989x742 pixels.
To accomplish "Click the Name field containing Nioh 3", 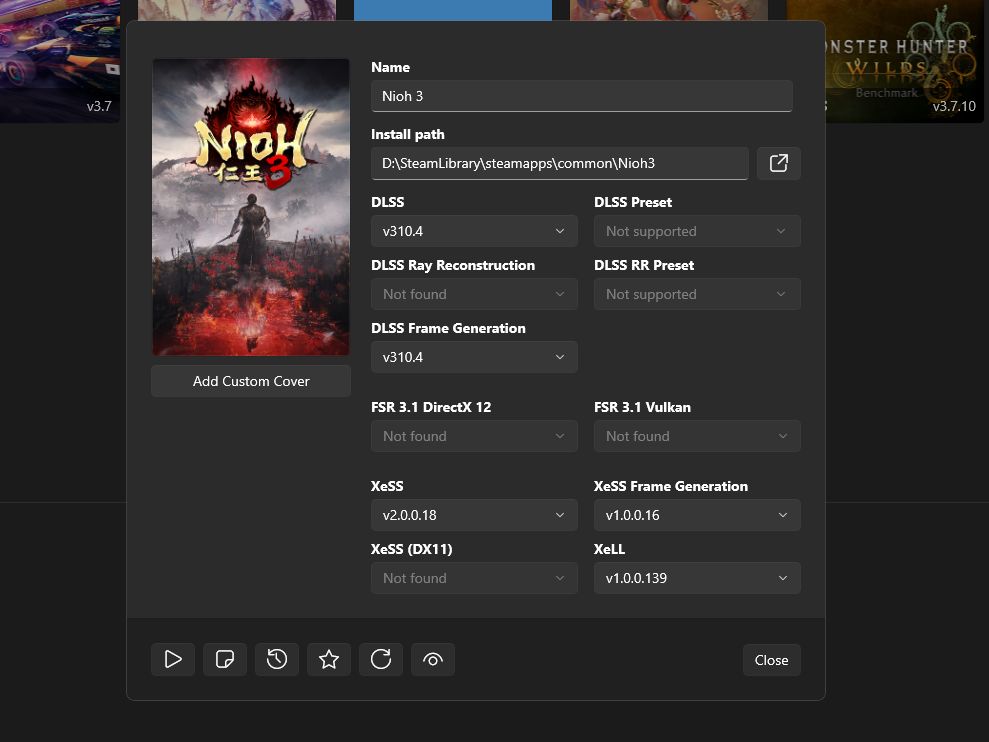I will pos(581,96).
